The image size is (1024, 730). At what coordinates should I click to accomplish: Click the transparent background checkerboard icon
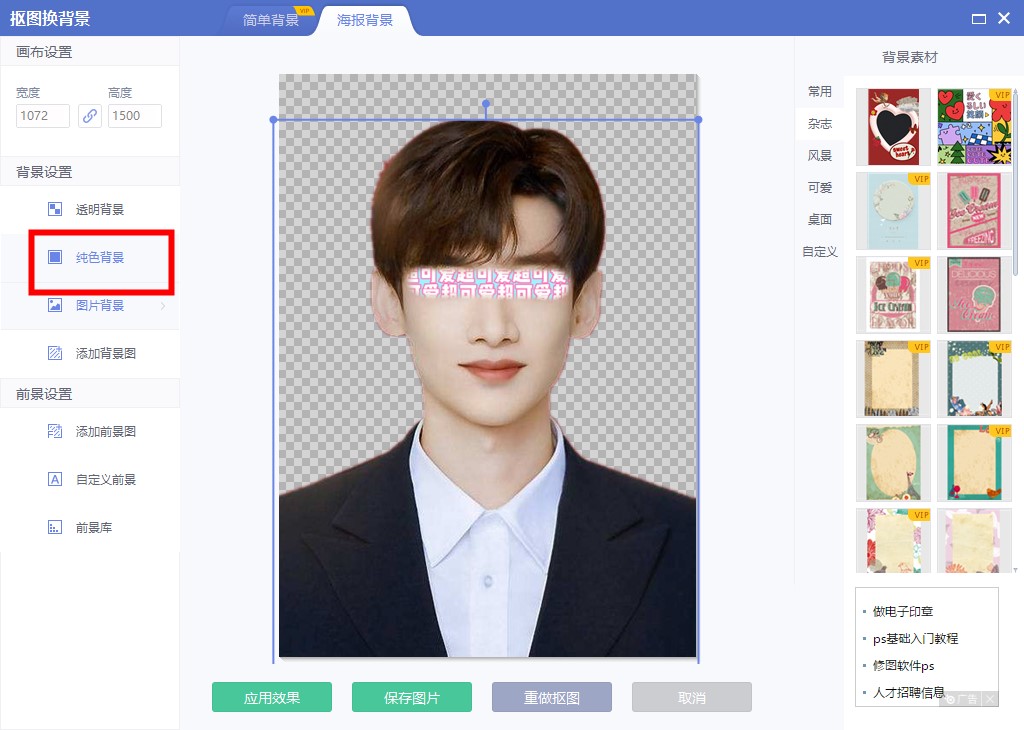(56, 209)
